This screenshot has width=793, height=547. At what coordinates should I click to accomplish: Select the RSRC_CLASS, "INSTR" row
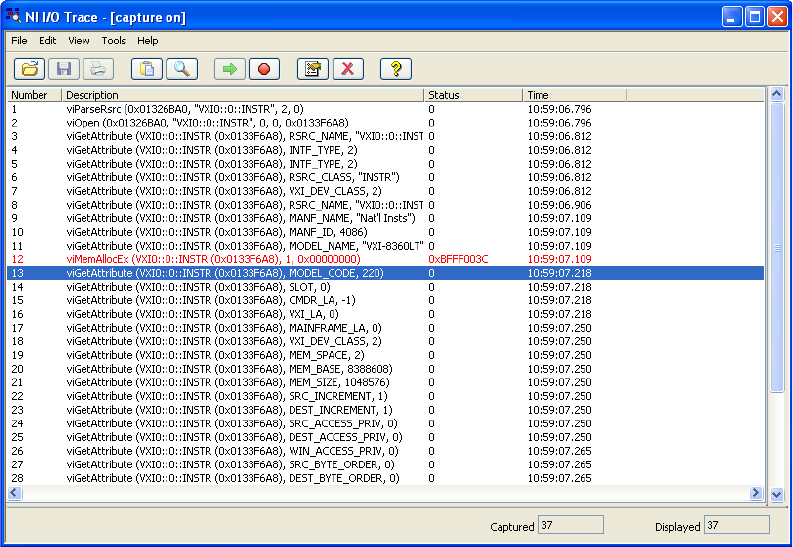[x=385, y=177]
